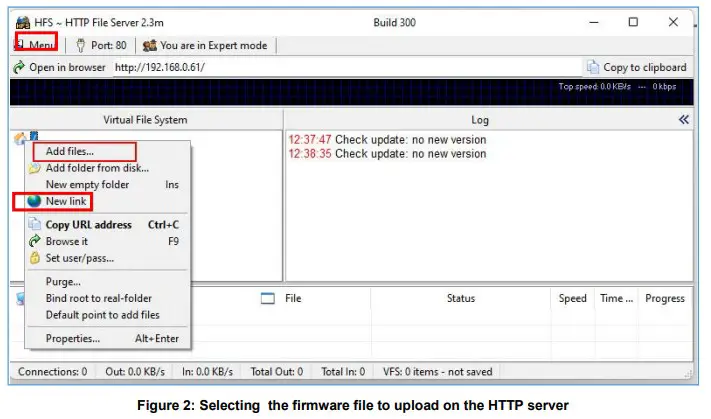Collapse the Log panel with double chevron
The width and height of the screenshot is (711, 419).
click(684, 120)
